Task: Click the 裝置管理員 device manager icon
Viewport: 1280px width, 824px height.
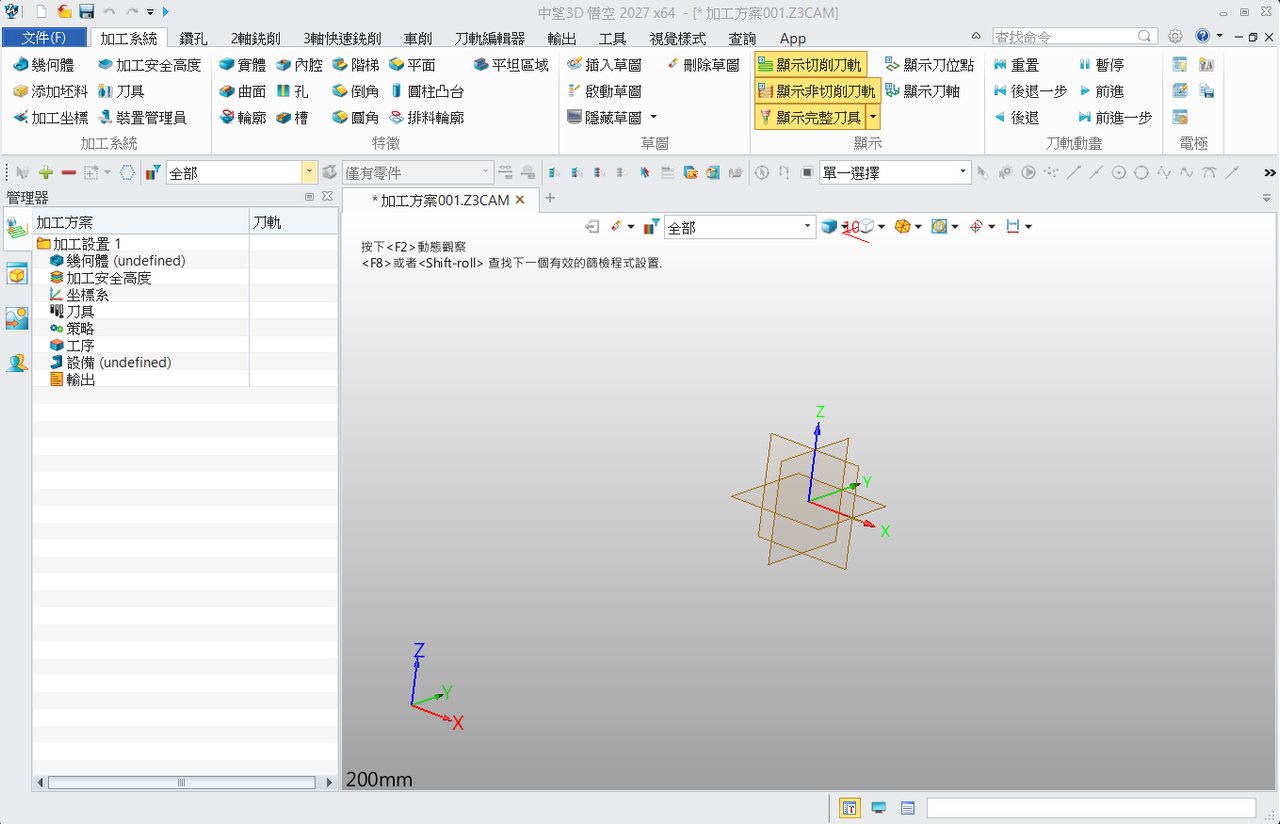Action: [x=106, y=117]
